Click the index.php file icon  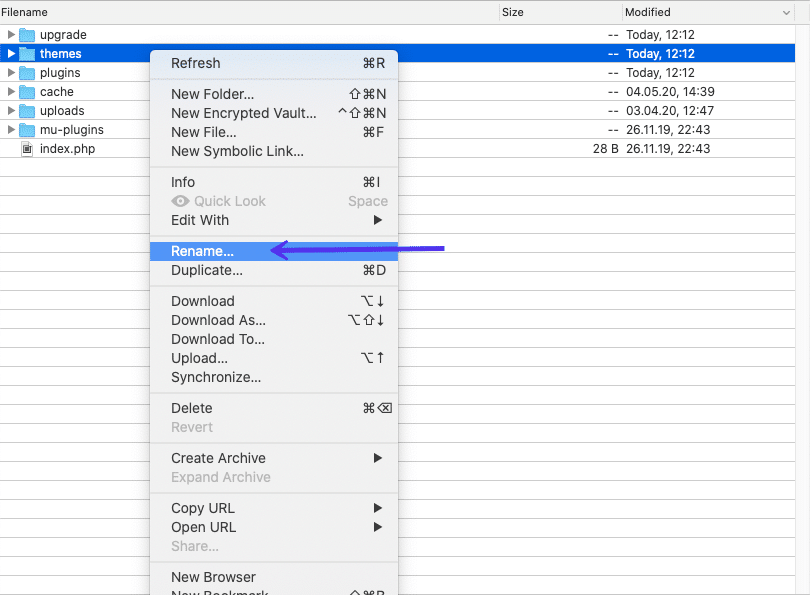point(26,148)
